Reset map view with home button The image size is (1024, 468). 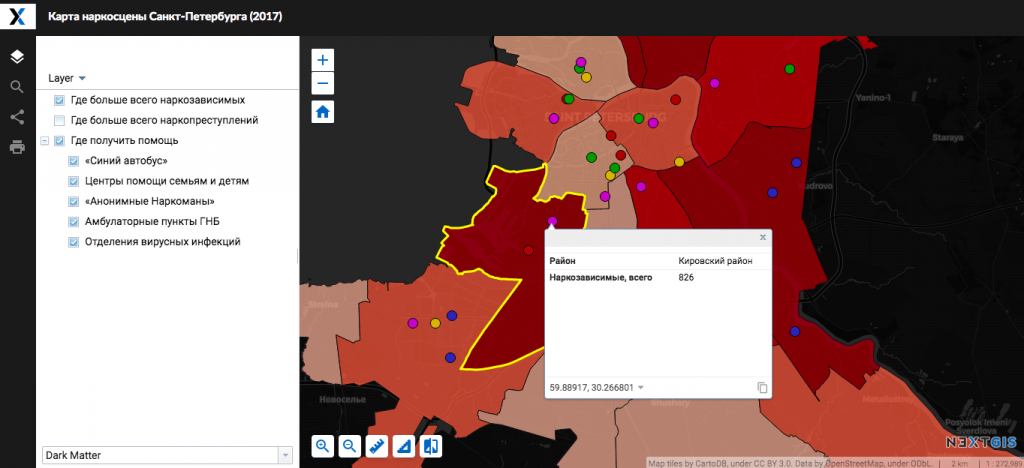coord(323,111)
